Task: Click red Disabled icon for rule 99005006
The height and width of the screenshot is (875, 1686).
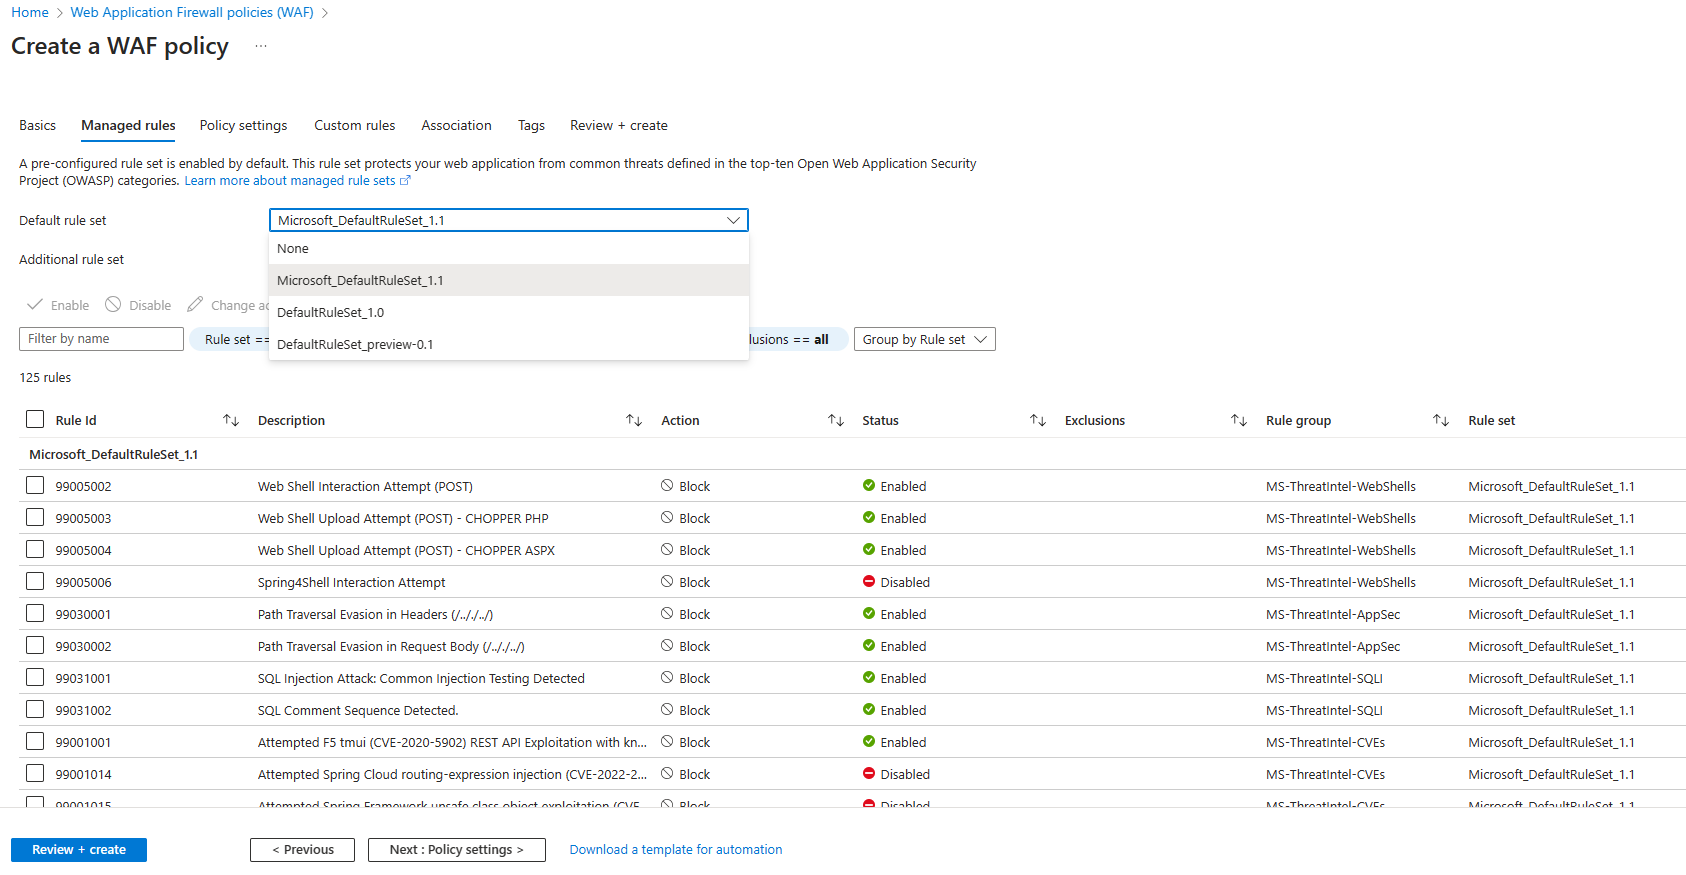Action: 869,582
